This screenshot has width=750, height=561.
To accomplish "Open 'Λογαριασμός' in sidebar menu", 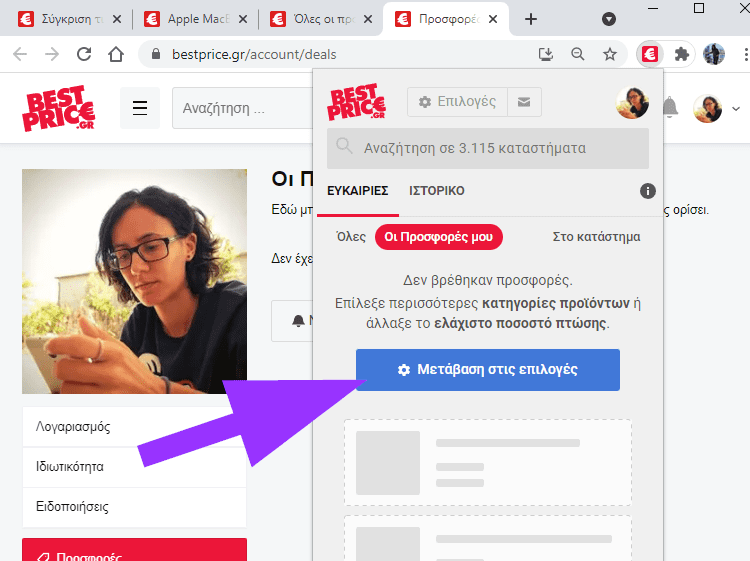I will [134, 427].
